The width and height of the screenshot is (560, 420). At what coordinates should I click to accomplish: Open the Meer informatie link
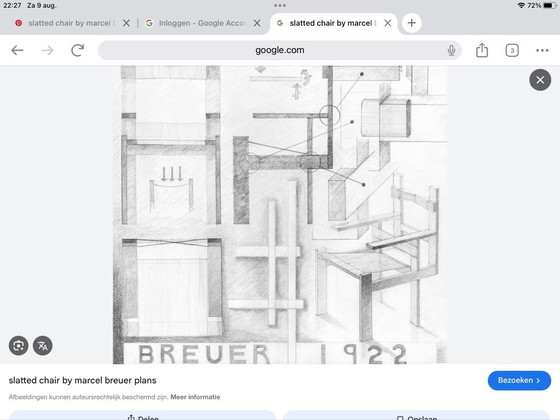click(195, 397)
